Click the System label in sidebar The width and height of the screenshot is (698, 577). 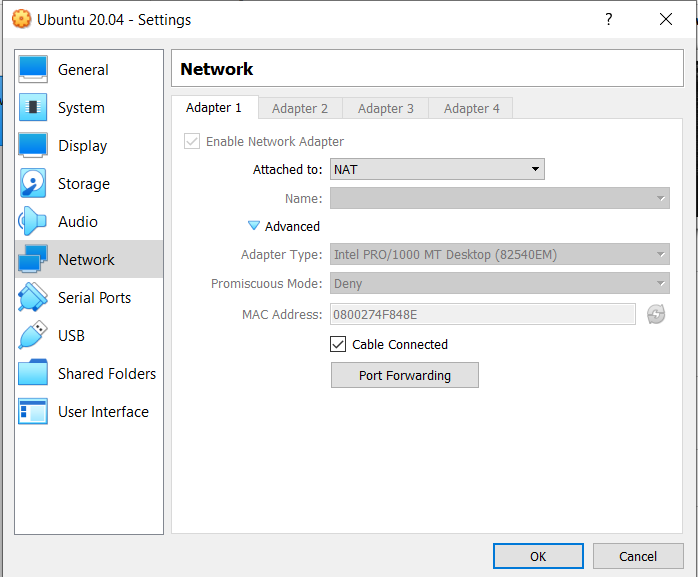[x=81, y=108]
